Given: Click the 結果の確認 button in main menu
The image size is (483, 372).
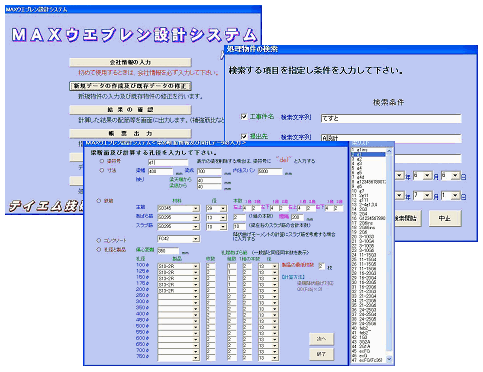Looking at the screenshot, I should (x=130, y=110).
